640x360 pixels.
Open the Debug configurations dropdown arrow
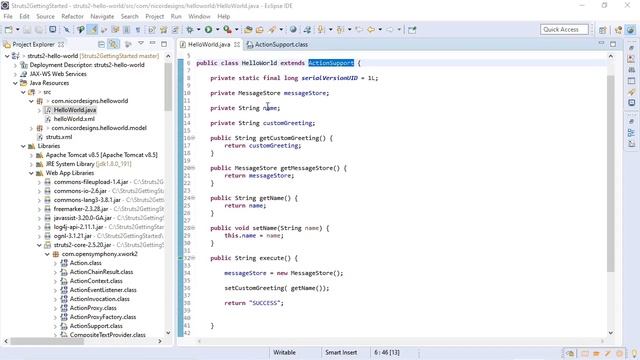pyautogui.click(x=198, y=29)
